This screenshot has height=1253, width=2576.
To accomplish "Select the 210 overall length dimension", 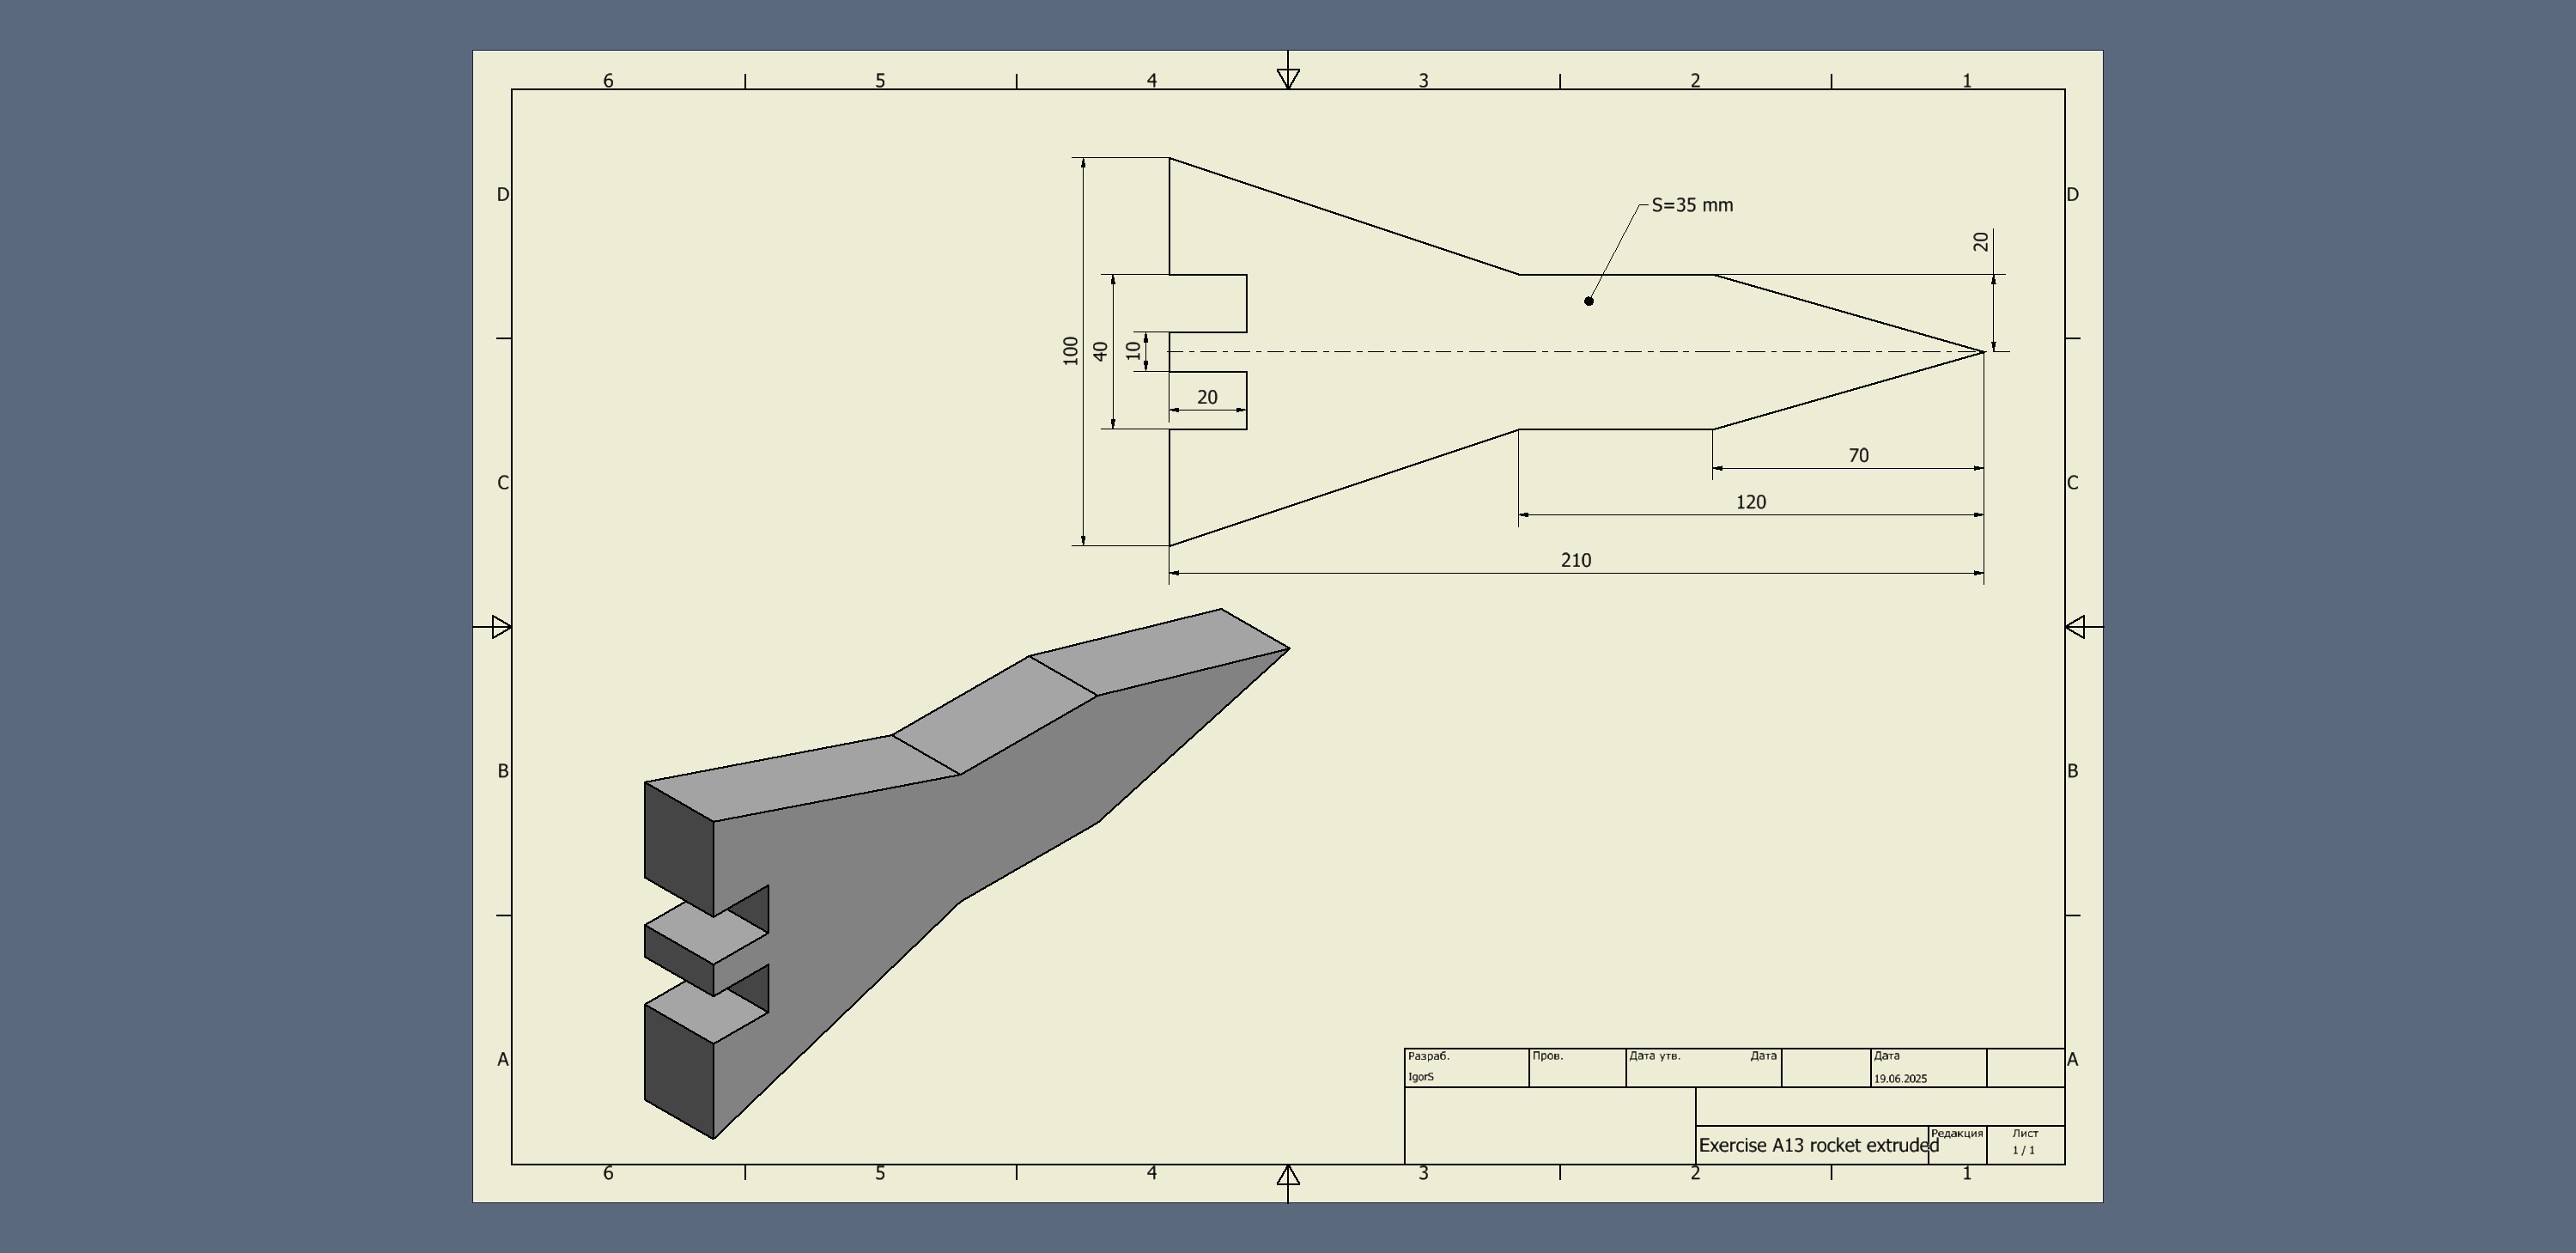I will coord(1575,561).
